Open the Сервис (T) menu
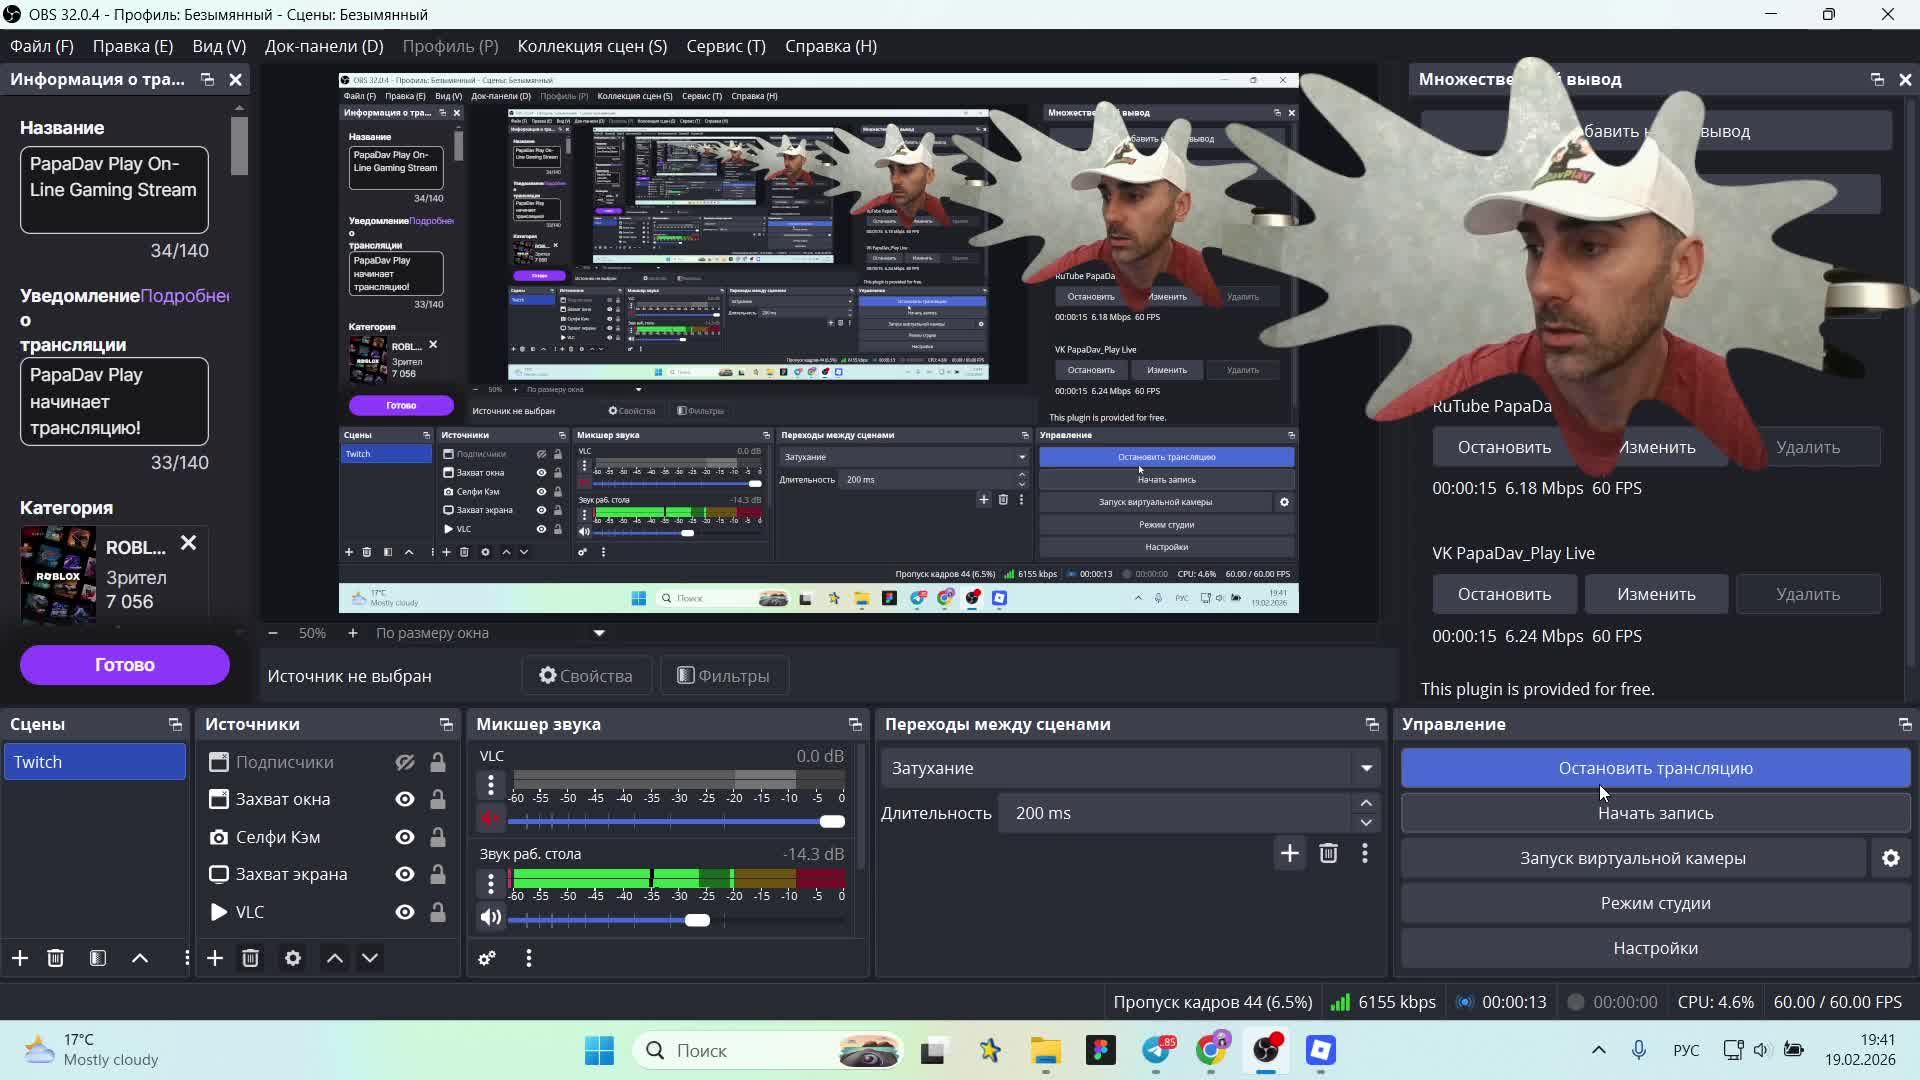The height and width of the screenshot is (1080, 1920). coord(725,46)
